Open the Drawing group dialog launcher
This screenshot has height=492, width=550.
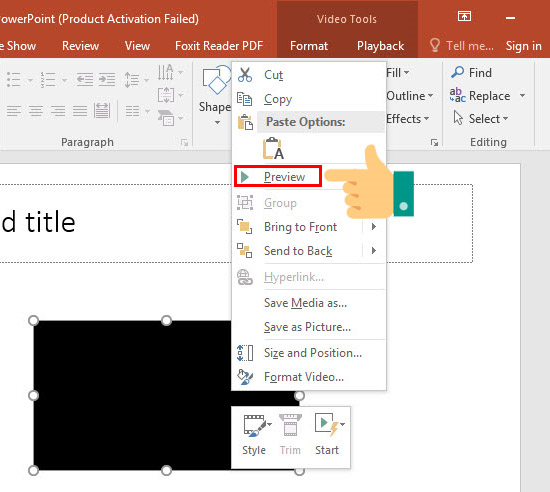click(435, 142)
